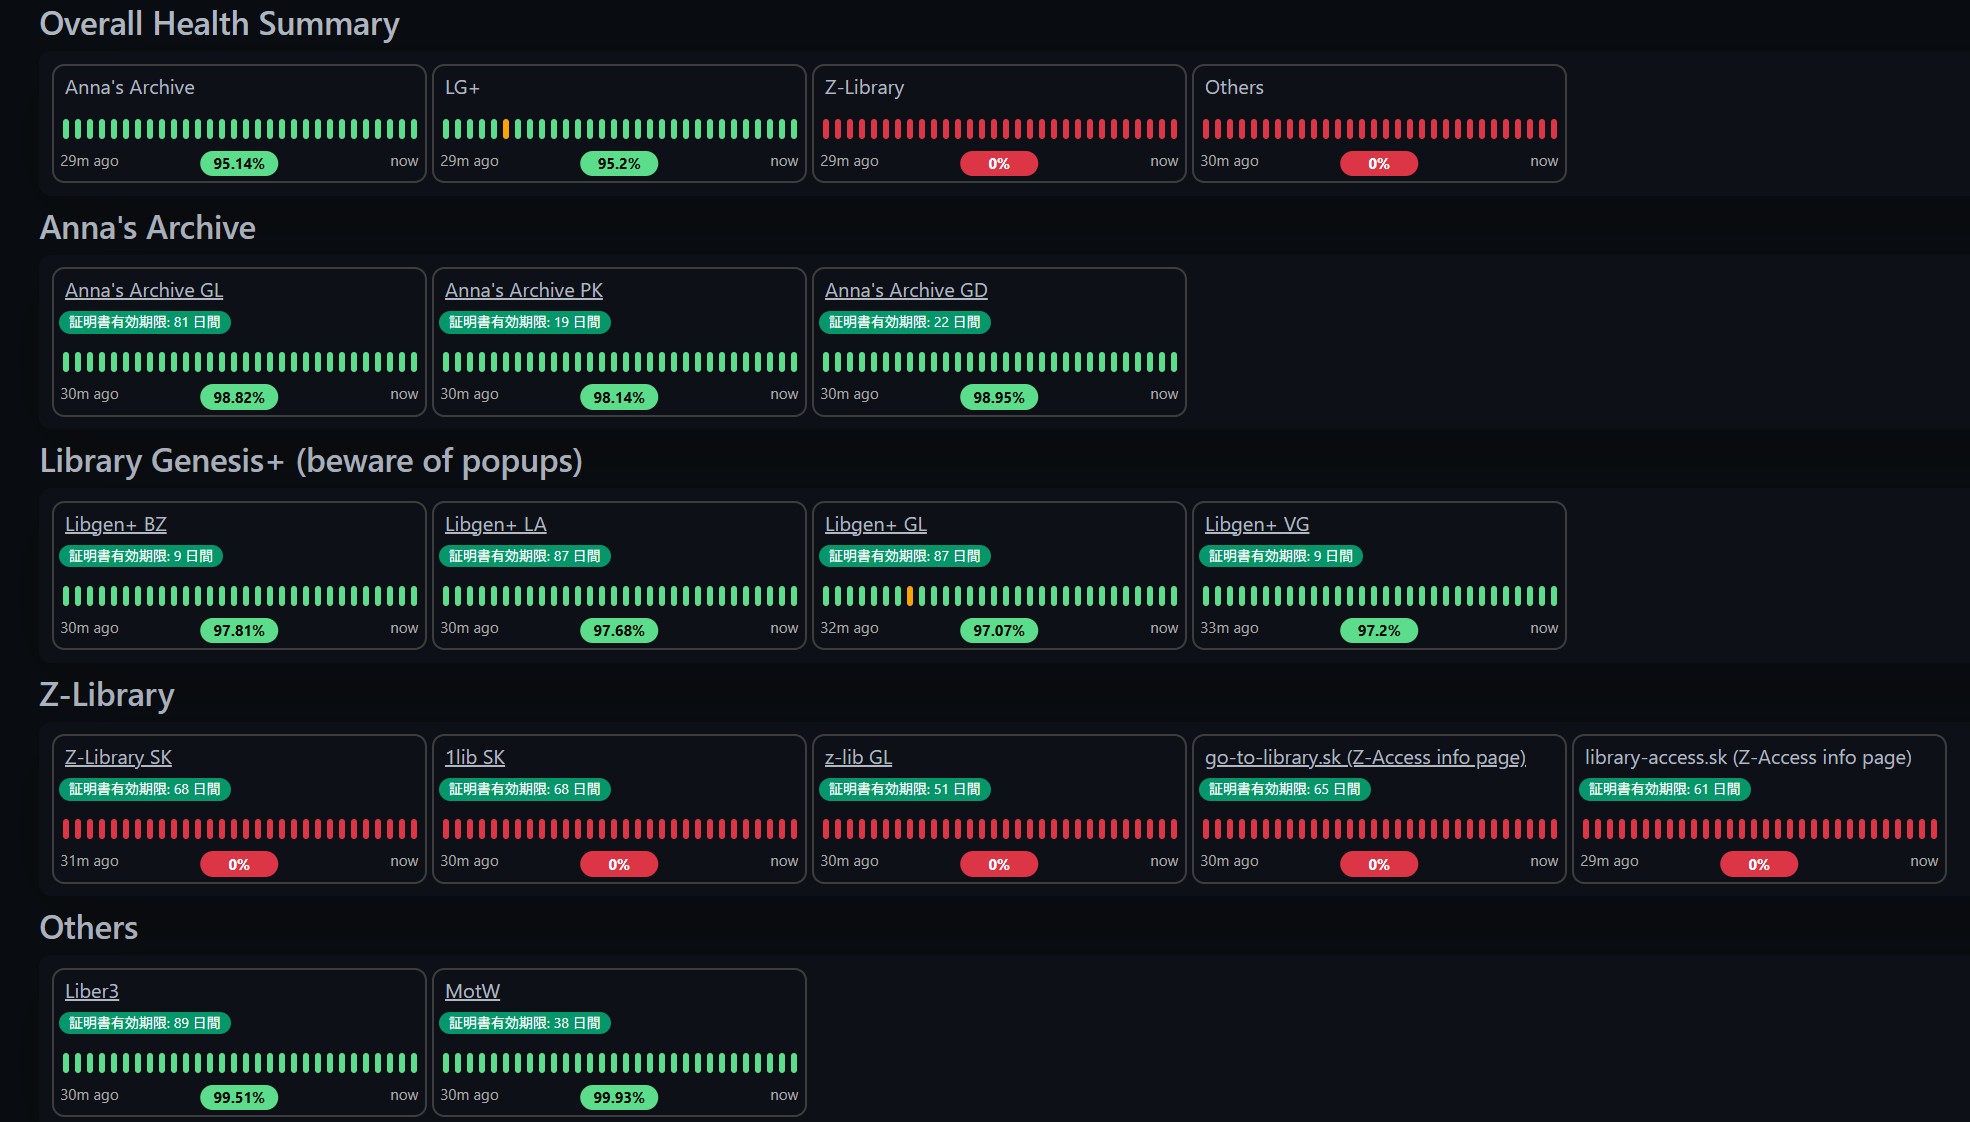Click the Library Genesis+ (beware of popups) heading

[x=311, y=461]
